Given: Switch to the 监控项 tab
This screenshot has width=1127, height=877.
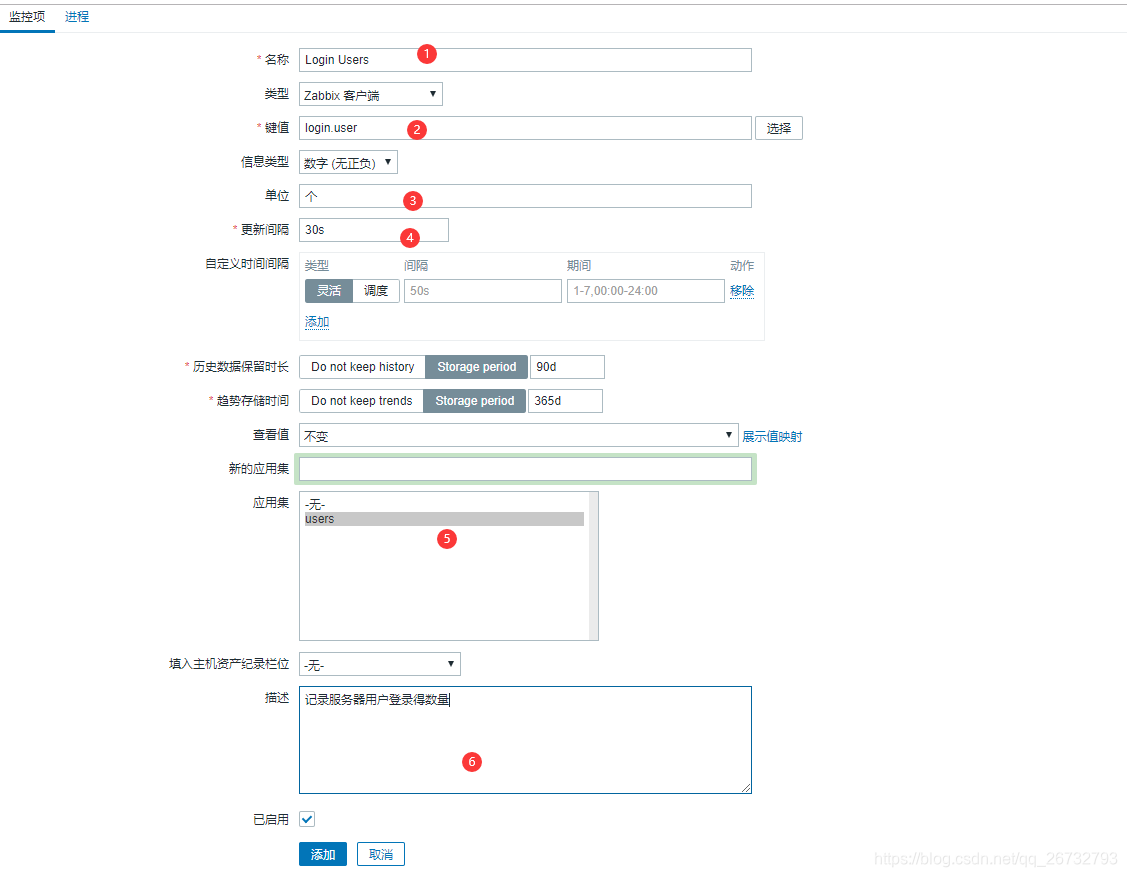Looking at the screenshot, I should pos(27,17).
